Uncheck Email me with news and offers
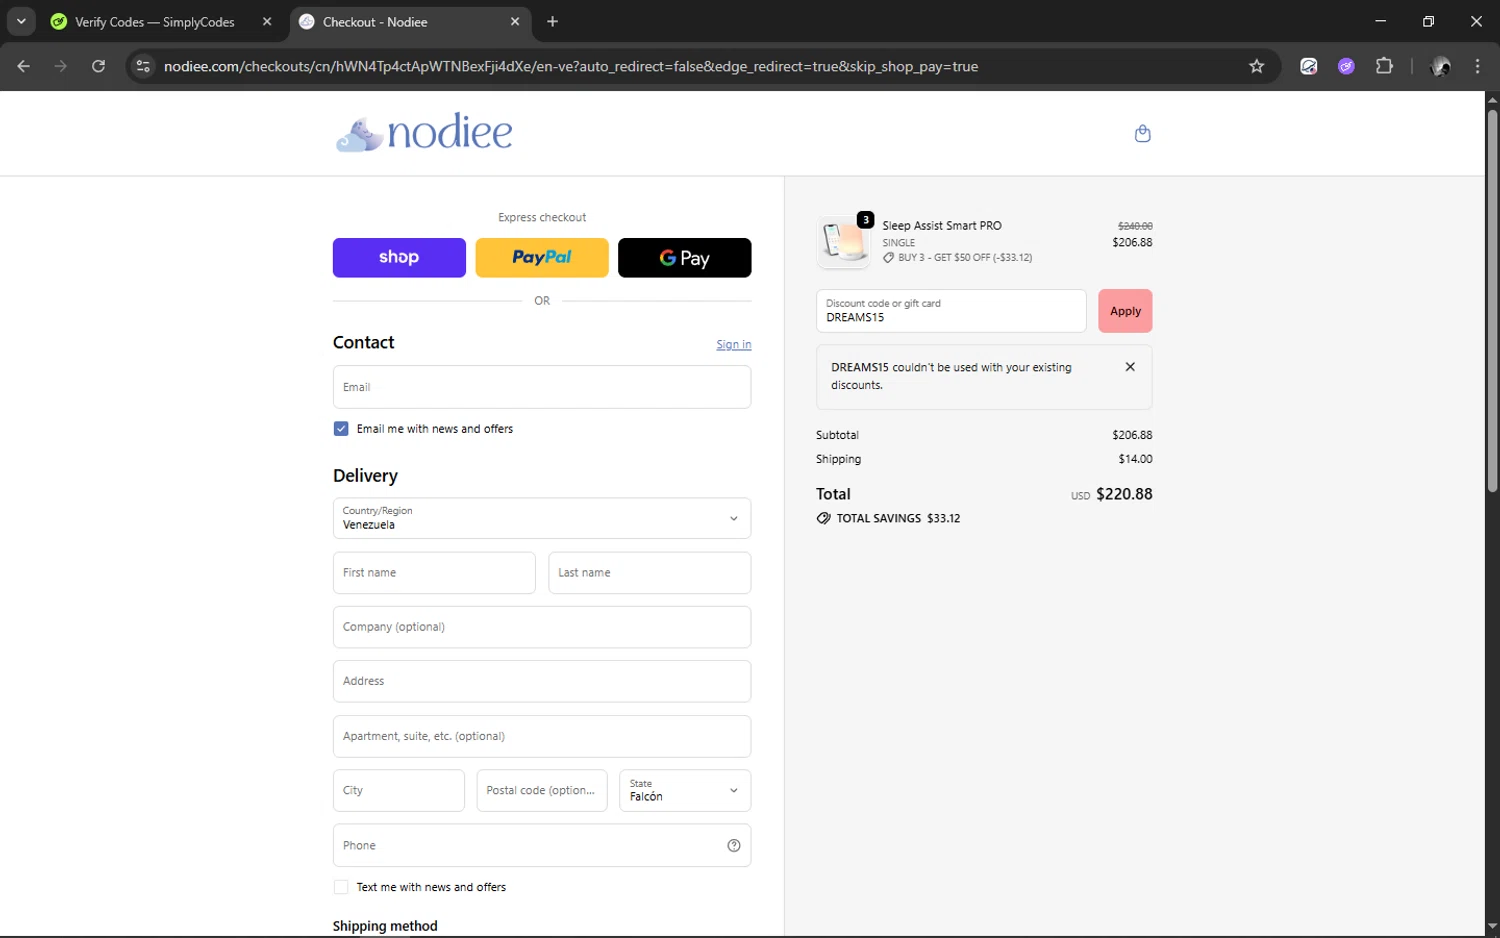The image size is (1500, 938). [341, 429]
